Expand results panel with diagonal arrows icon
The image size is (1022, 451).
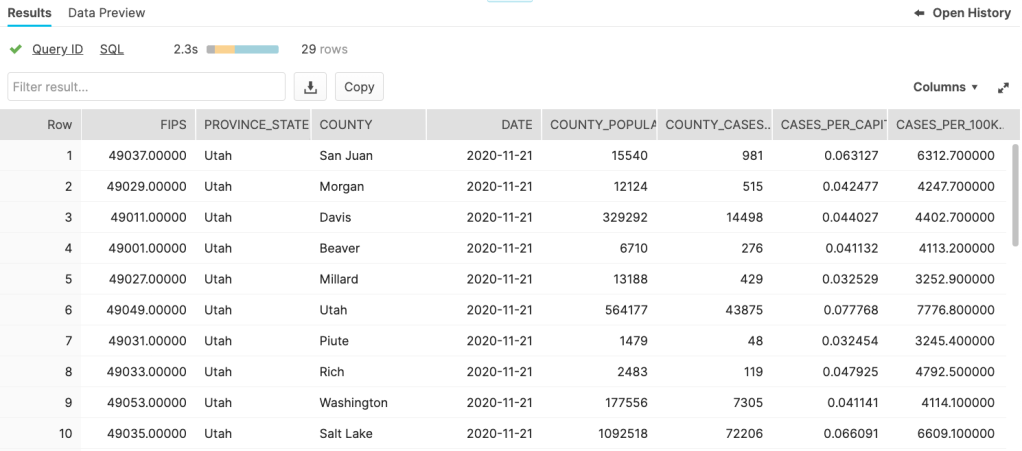[x=1003, y=88]
